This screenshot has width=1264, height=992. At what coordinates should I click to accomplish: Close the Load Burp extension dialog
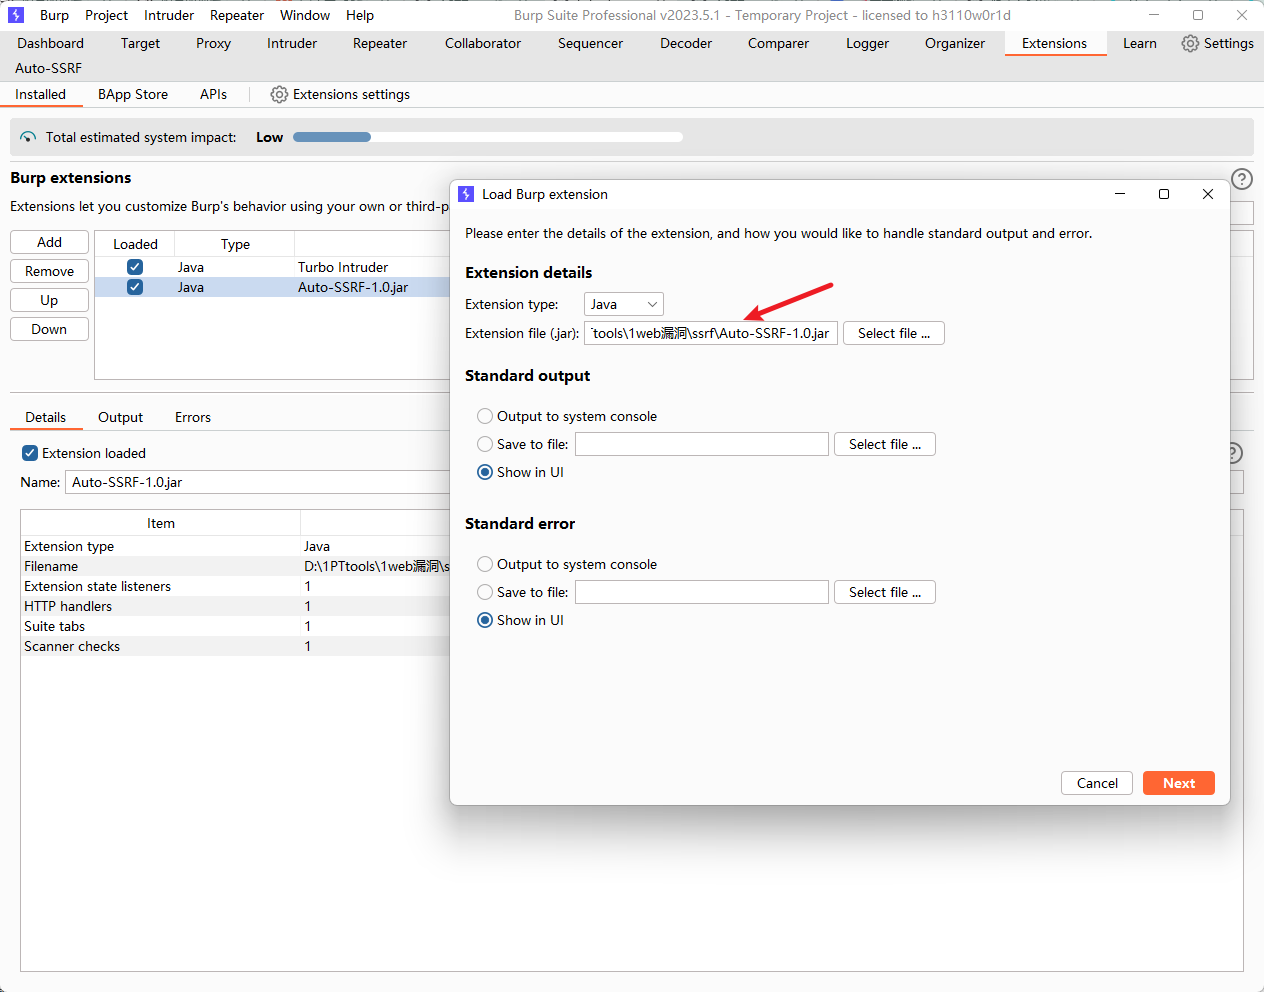click(1208, 194)
